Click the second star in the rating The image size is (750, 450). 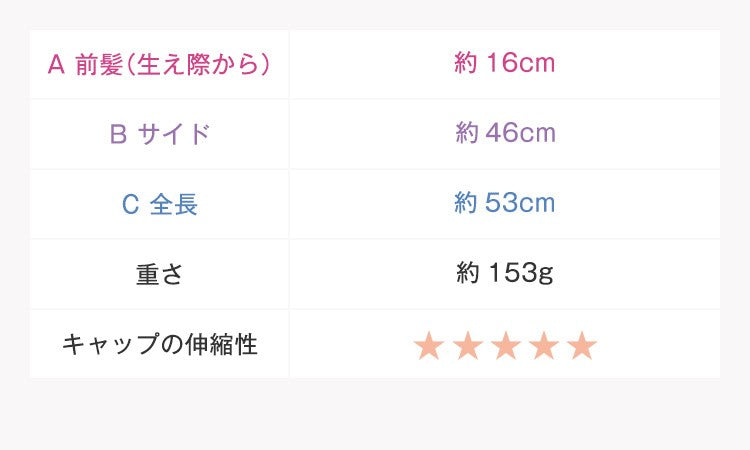pos(467,346)
